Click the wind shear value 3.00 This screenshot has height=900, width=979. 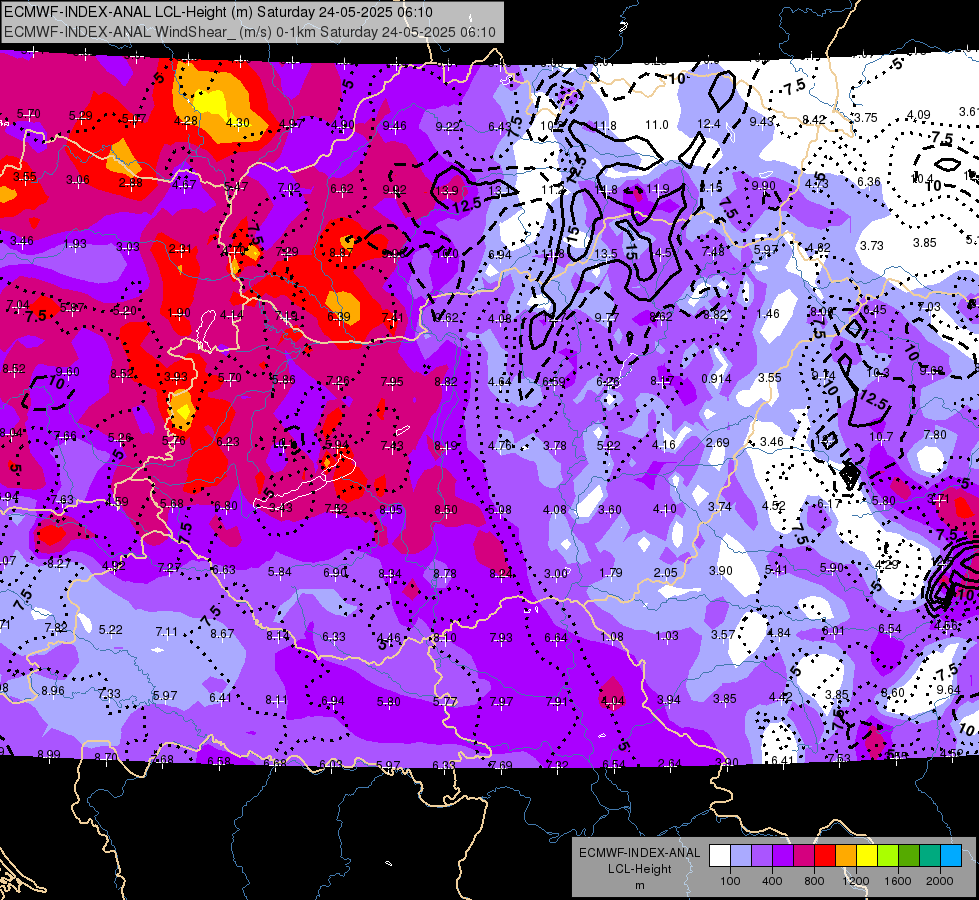click(x=556, y=573)
